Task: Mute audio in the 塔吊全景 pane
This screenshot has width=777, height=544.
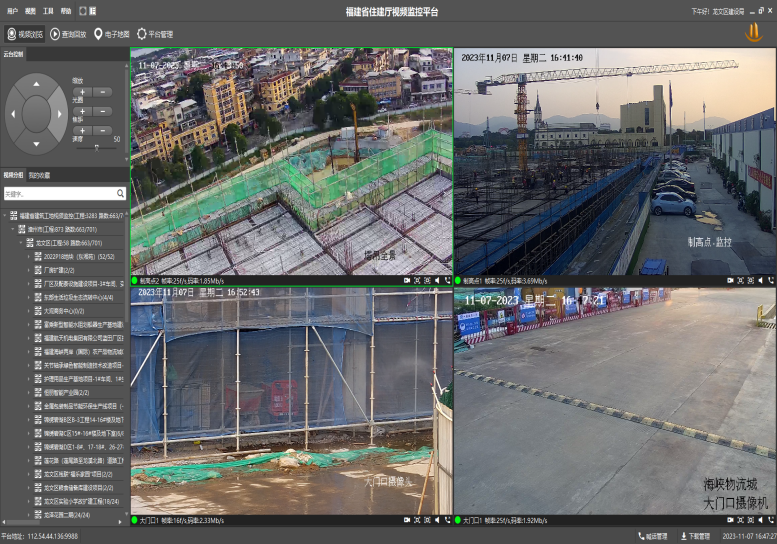Action: (x=437, y=280)
